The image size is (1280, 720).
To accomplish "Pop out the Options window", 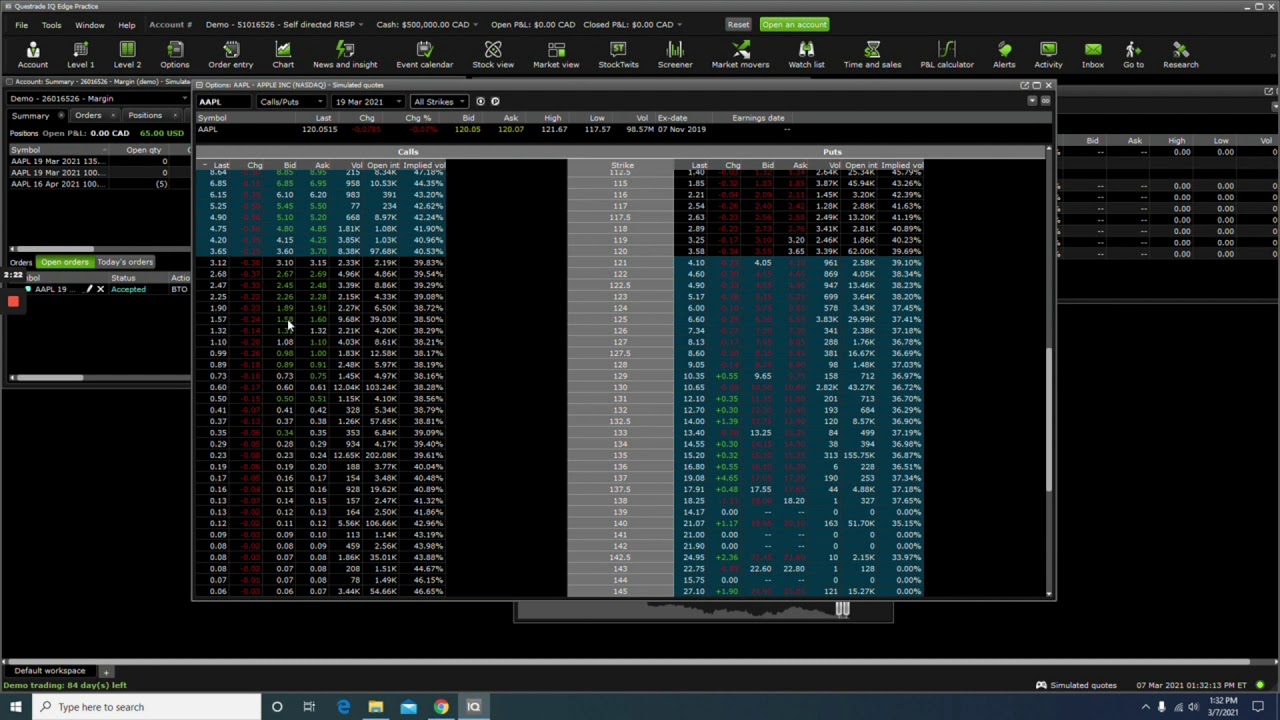I will coord(1024,85).
